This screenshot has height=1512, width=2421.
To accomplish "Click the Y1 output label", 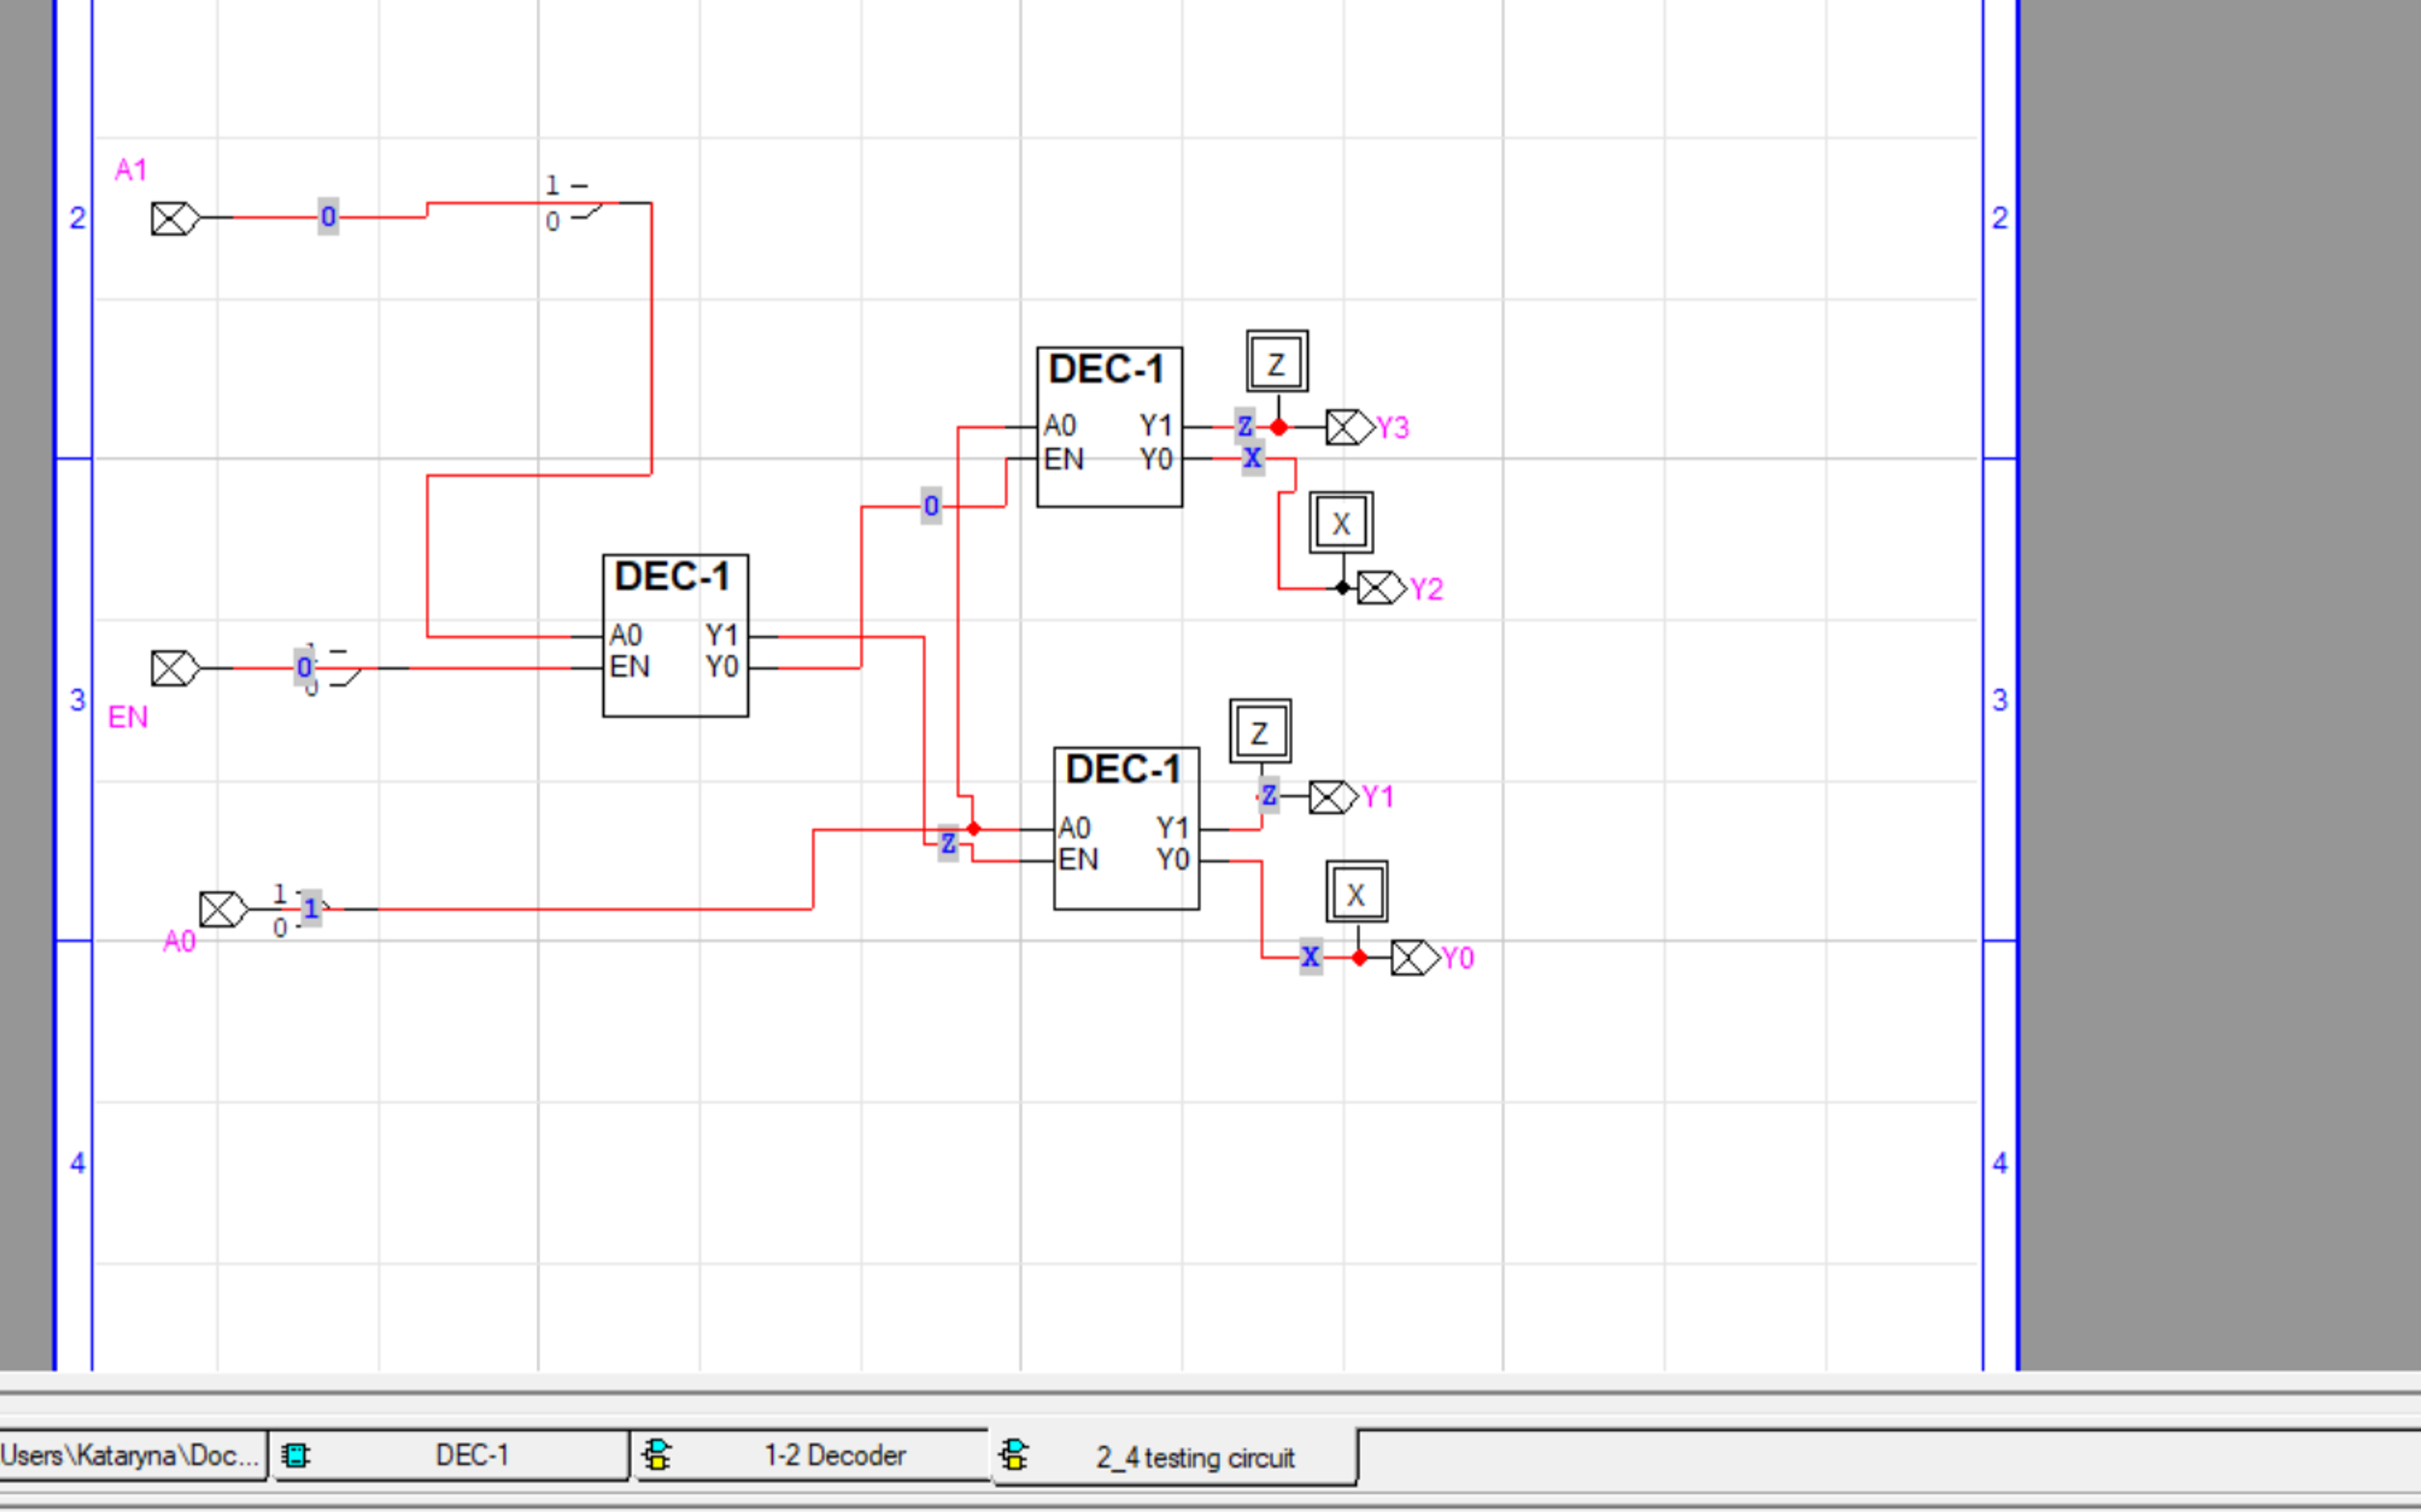I will point(1378,795).
